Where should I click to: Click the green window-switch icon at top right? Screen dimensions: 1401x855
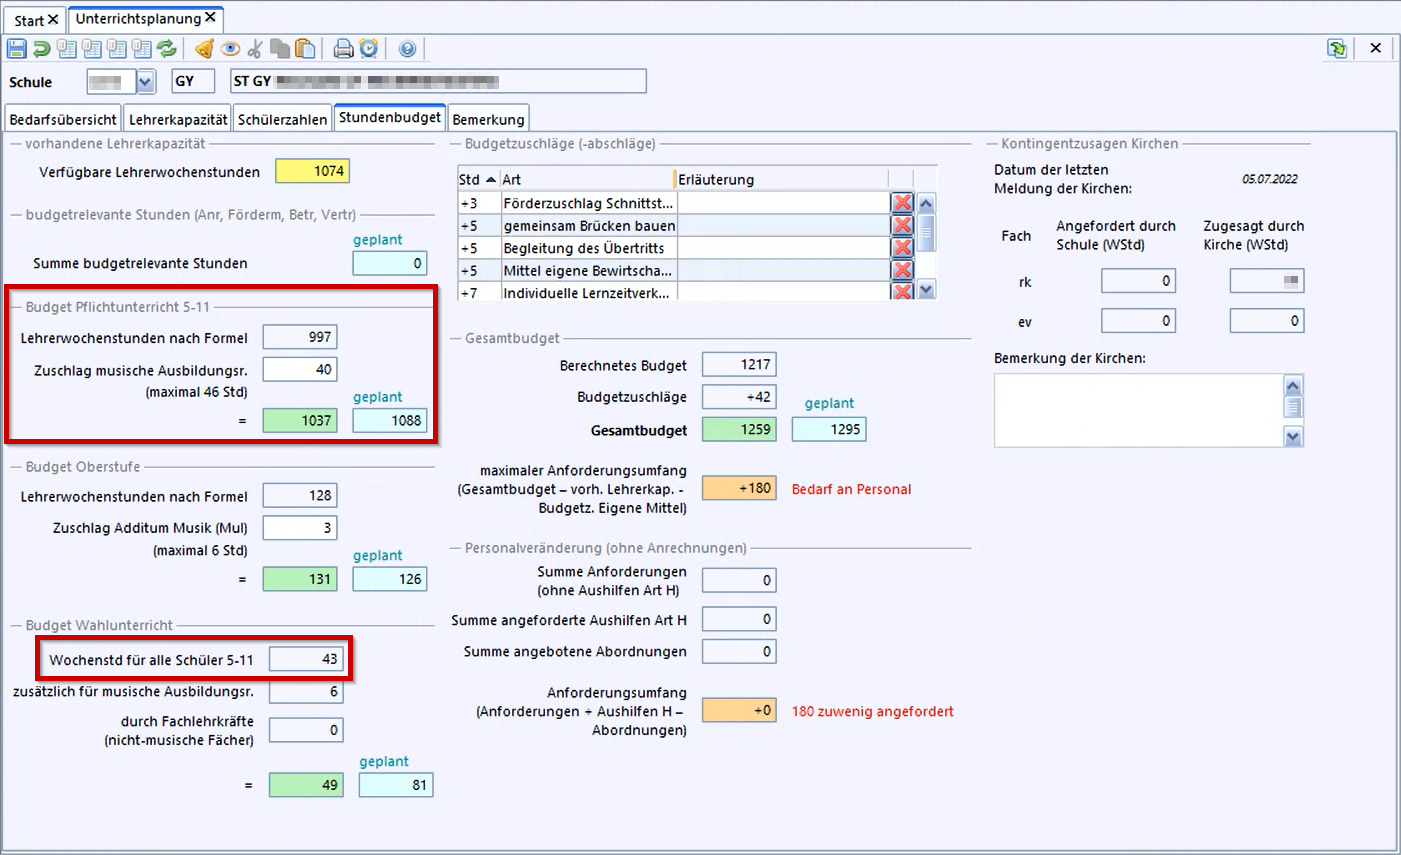pyautogui.click(x=1337, y=48)
